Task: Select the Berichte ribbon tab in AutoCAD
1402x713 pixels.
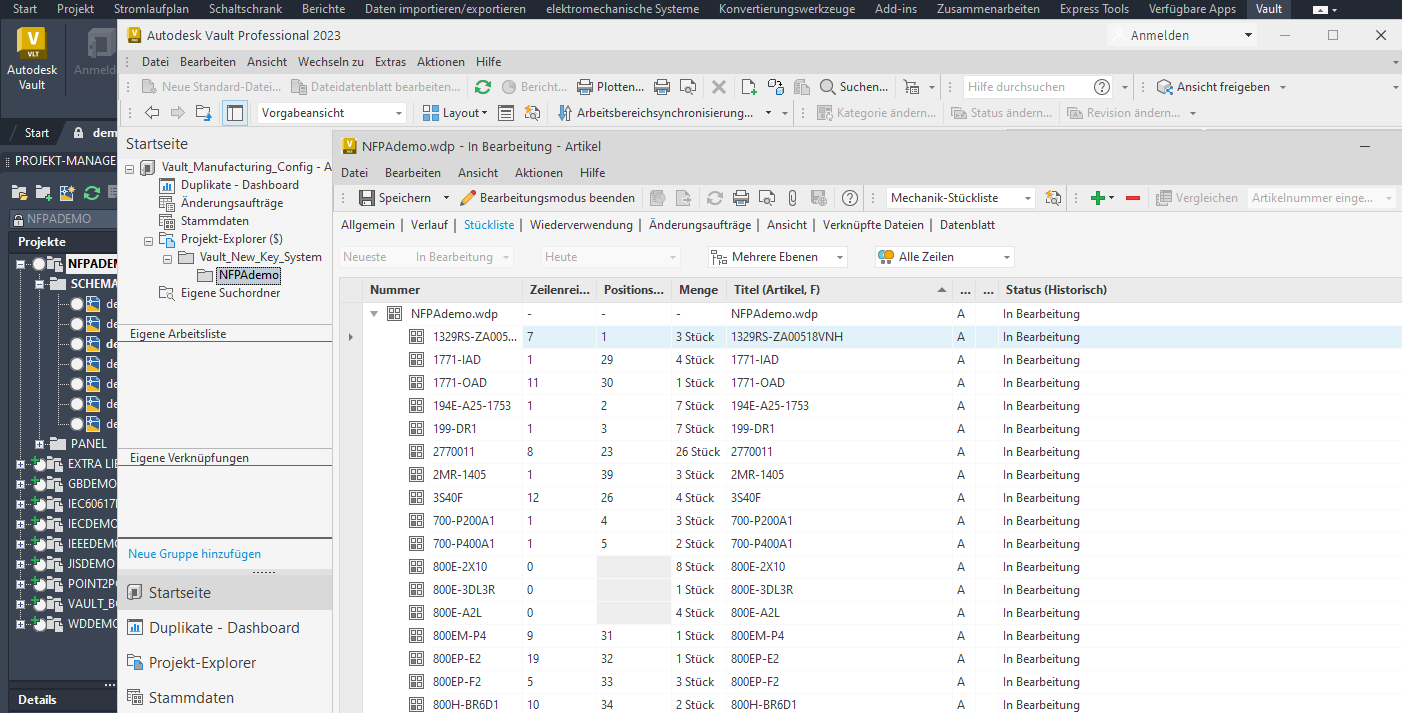Action: click(322, 9)
